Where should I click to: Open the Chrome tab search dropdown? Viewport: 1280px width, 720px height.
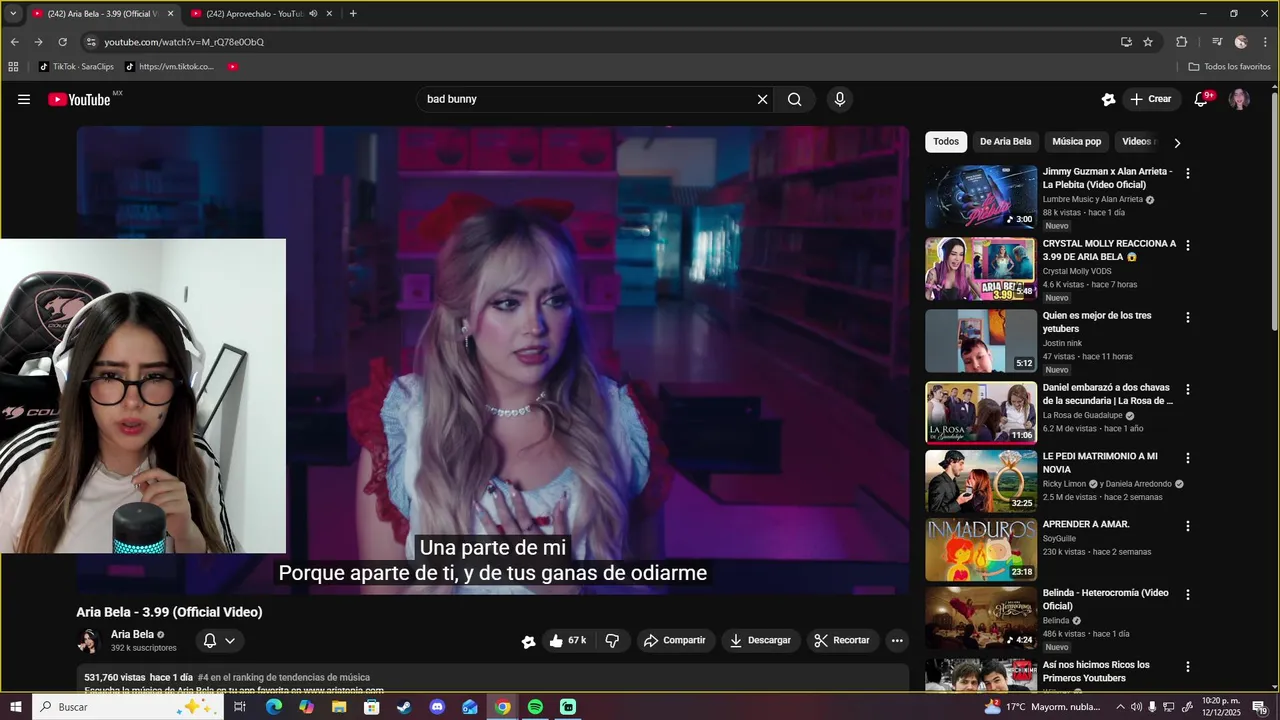click(x=13, y=14)
